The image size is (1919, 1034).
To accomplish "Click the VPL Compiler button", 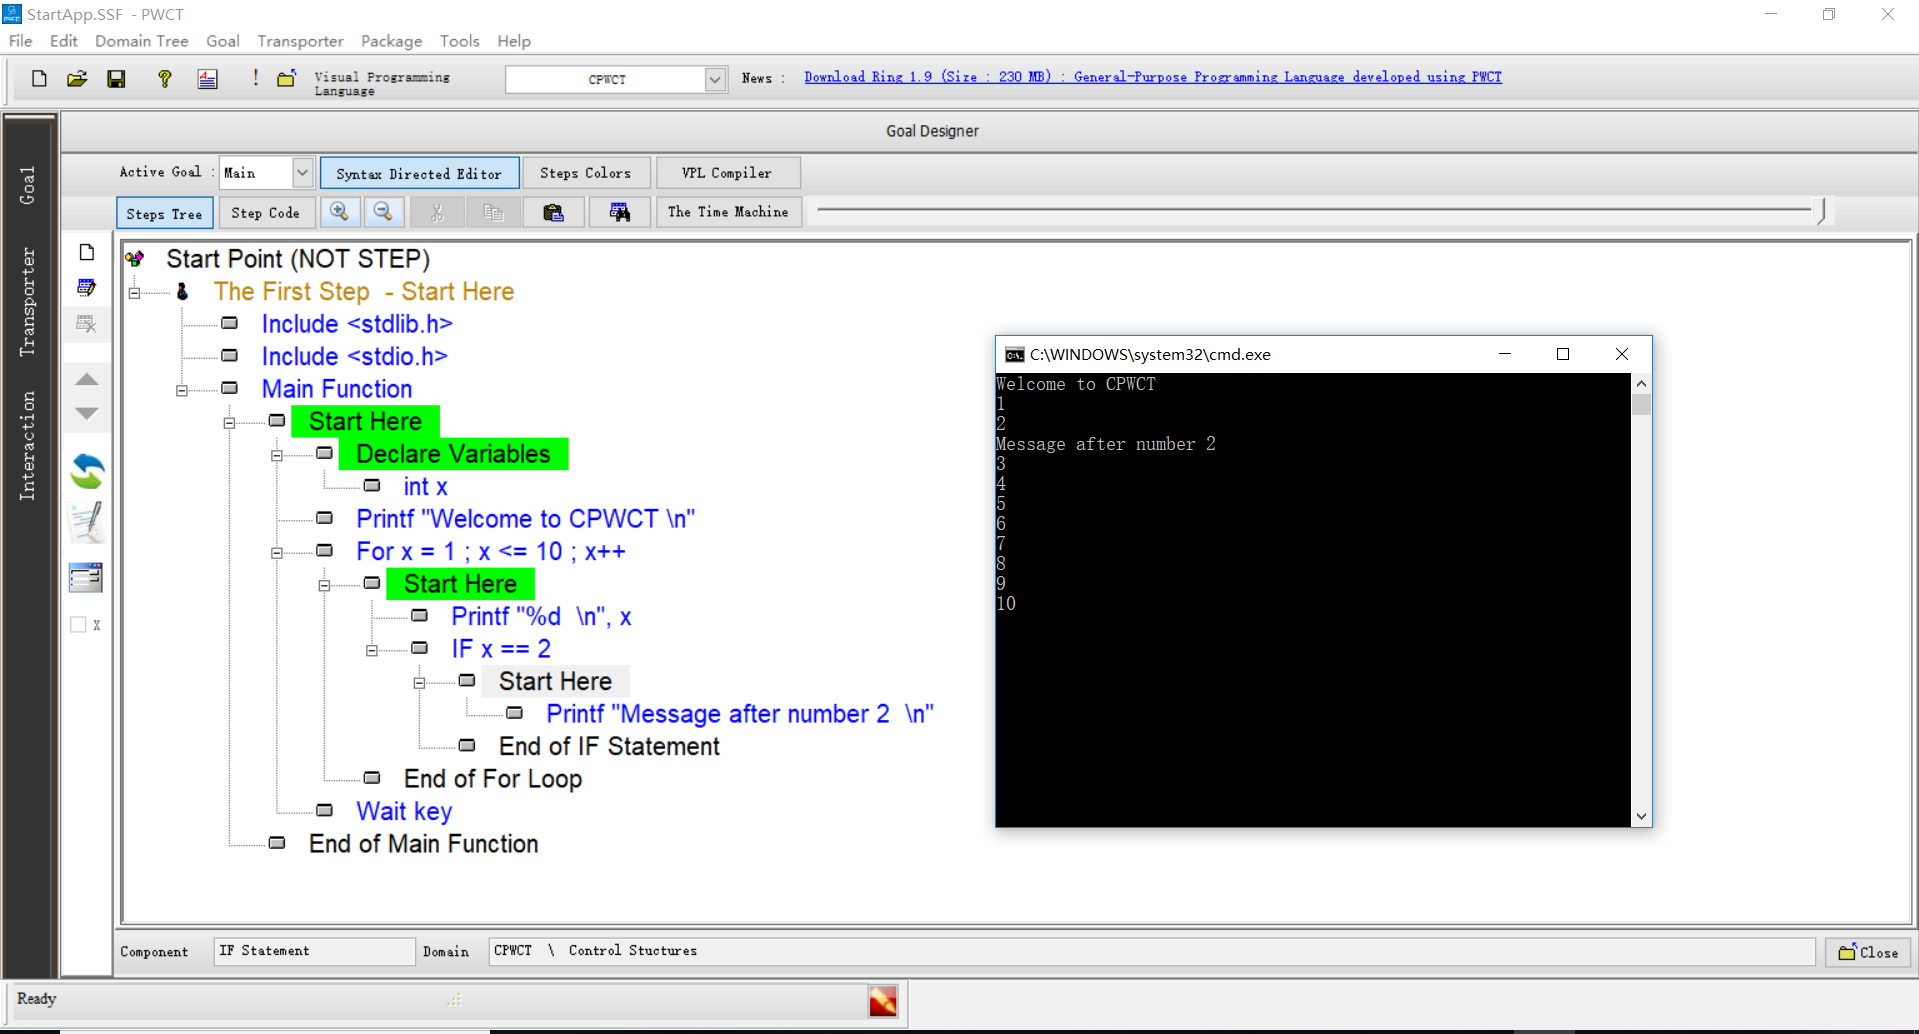I will coord(727,173).
